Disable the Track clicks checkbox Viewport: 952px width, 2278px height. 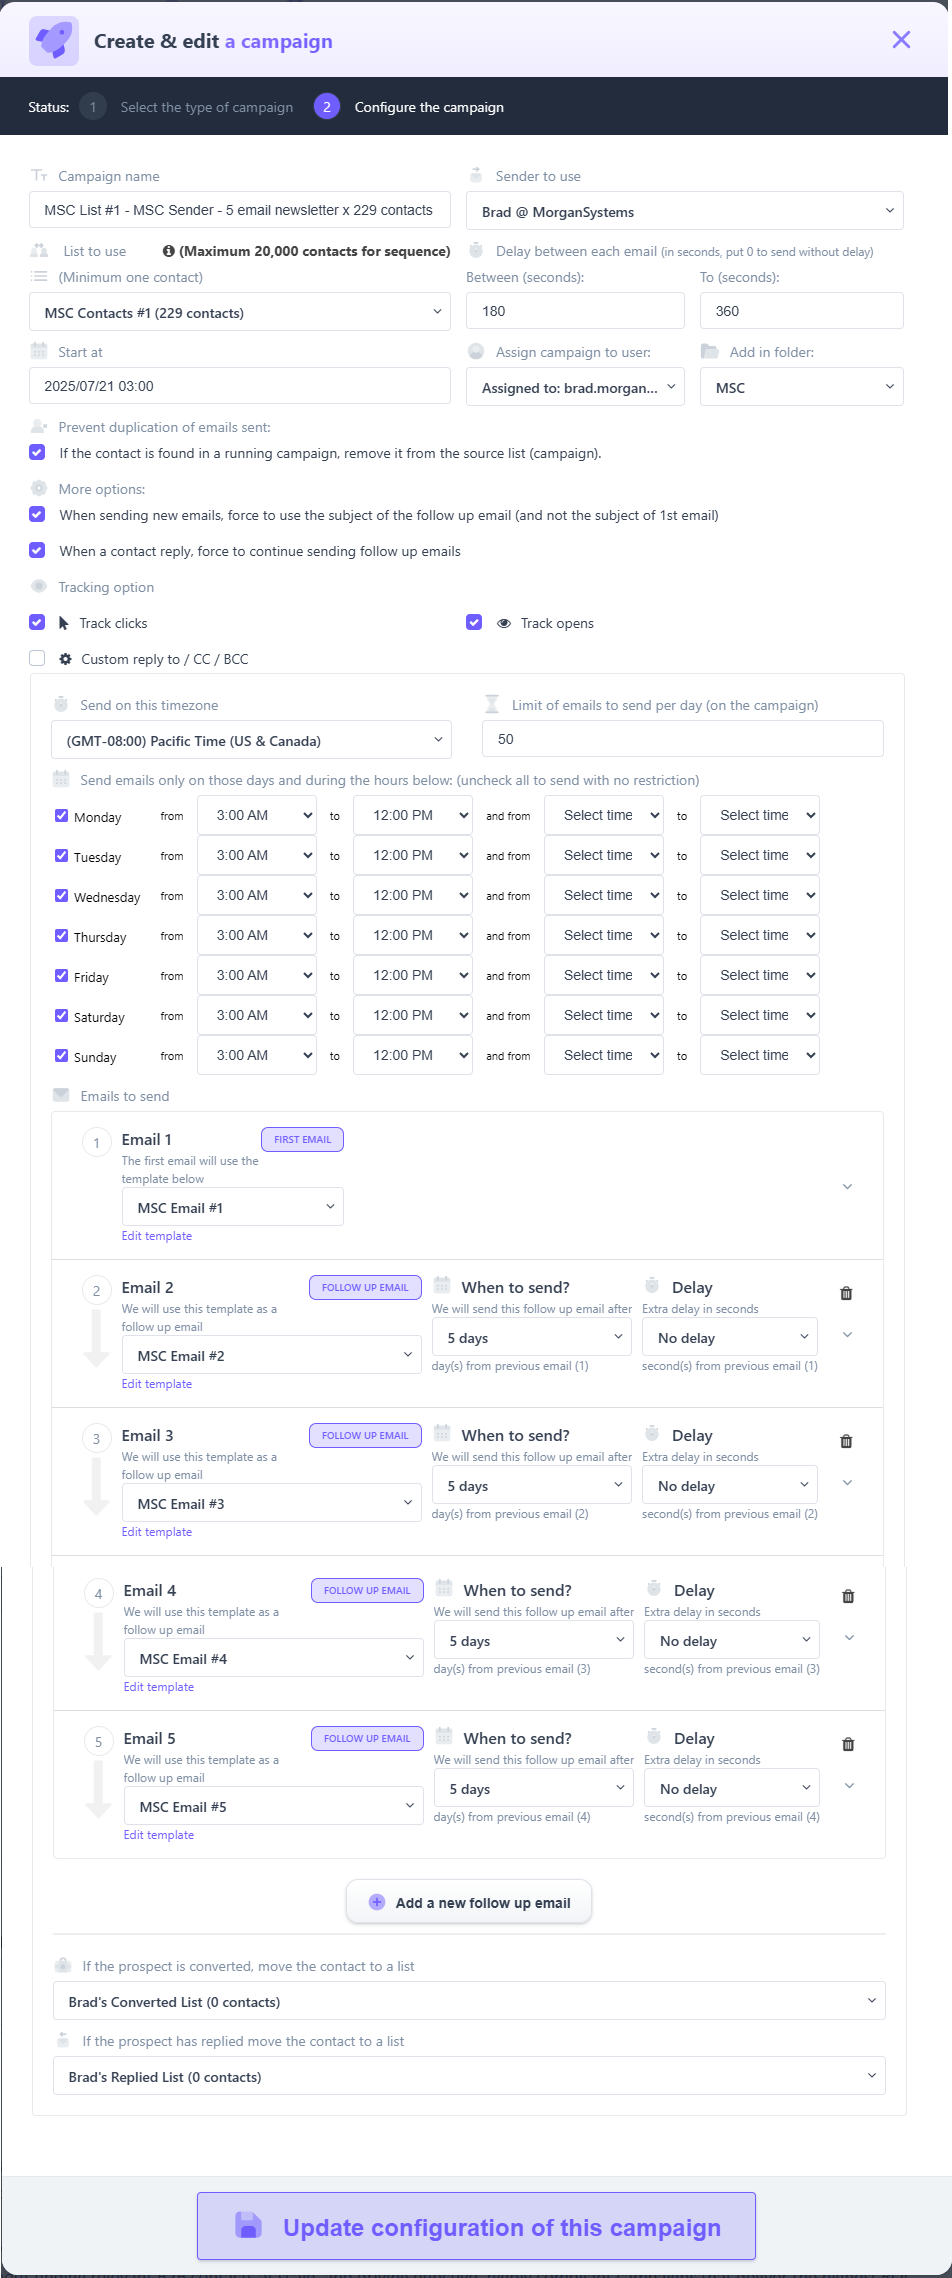37,622
